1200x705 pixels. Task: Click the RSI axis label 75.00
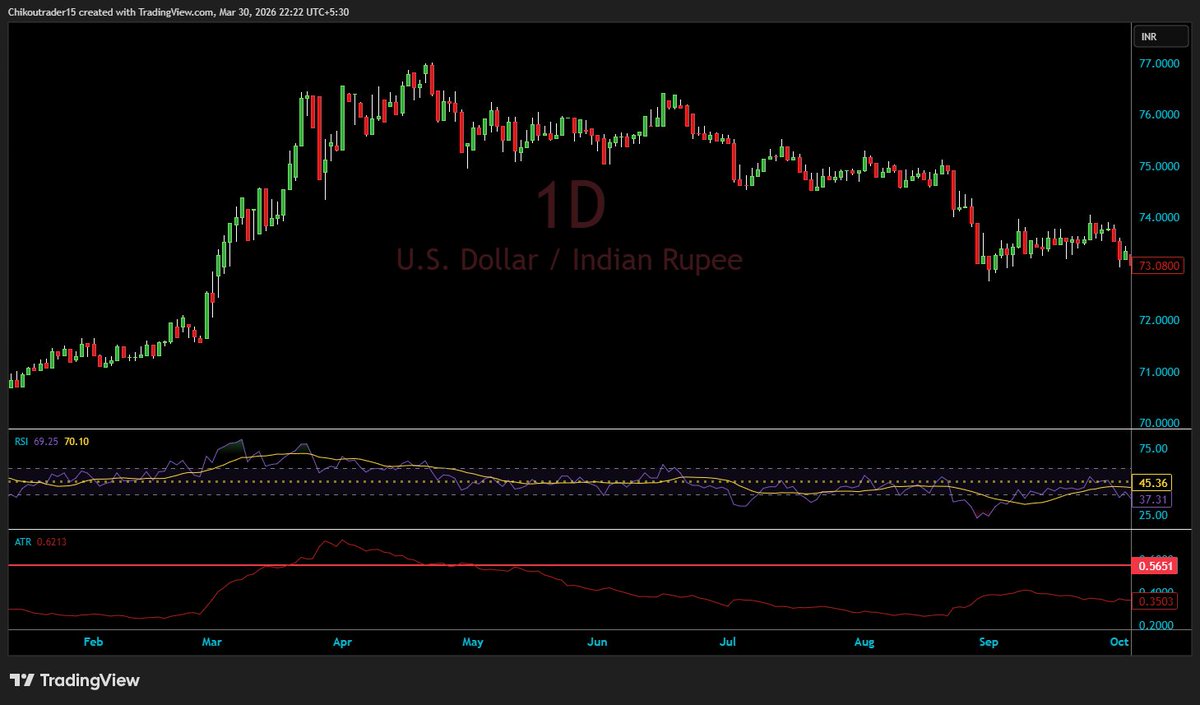(x=1152, y=448)
